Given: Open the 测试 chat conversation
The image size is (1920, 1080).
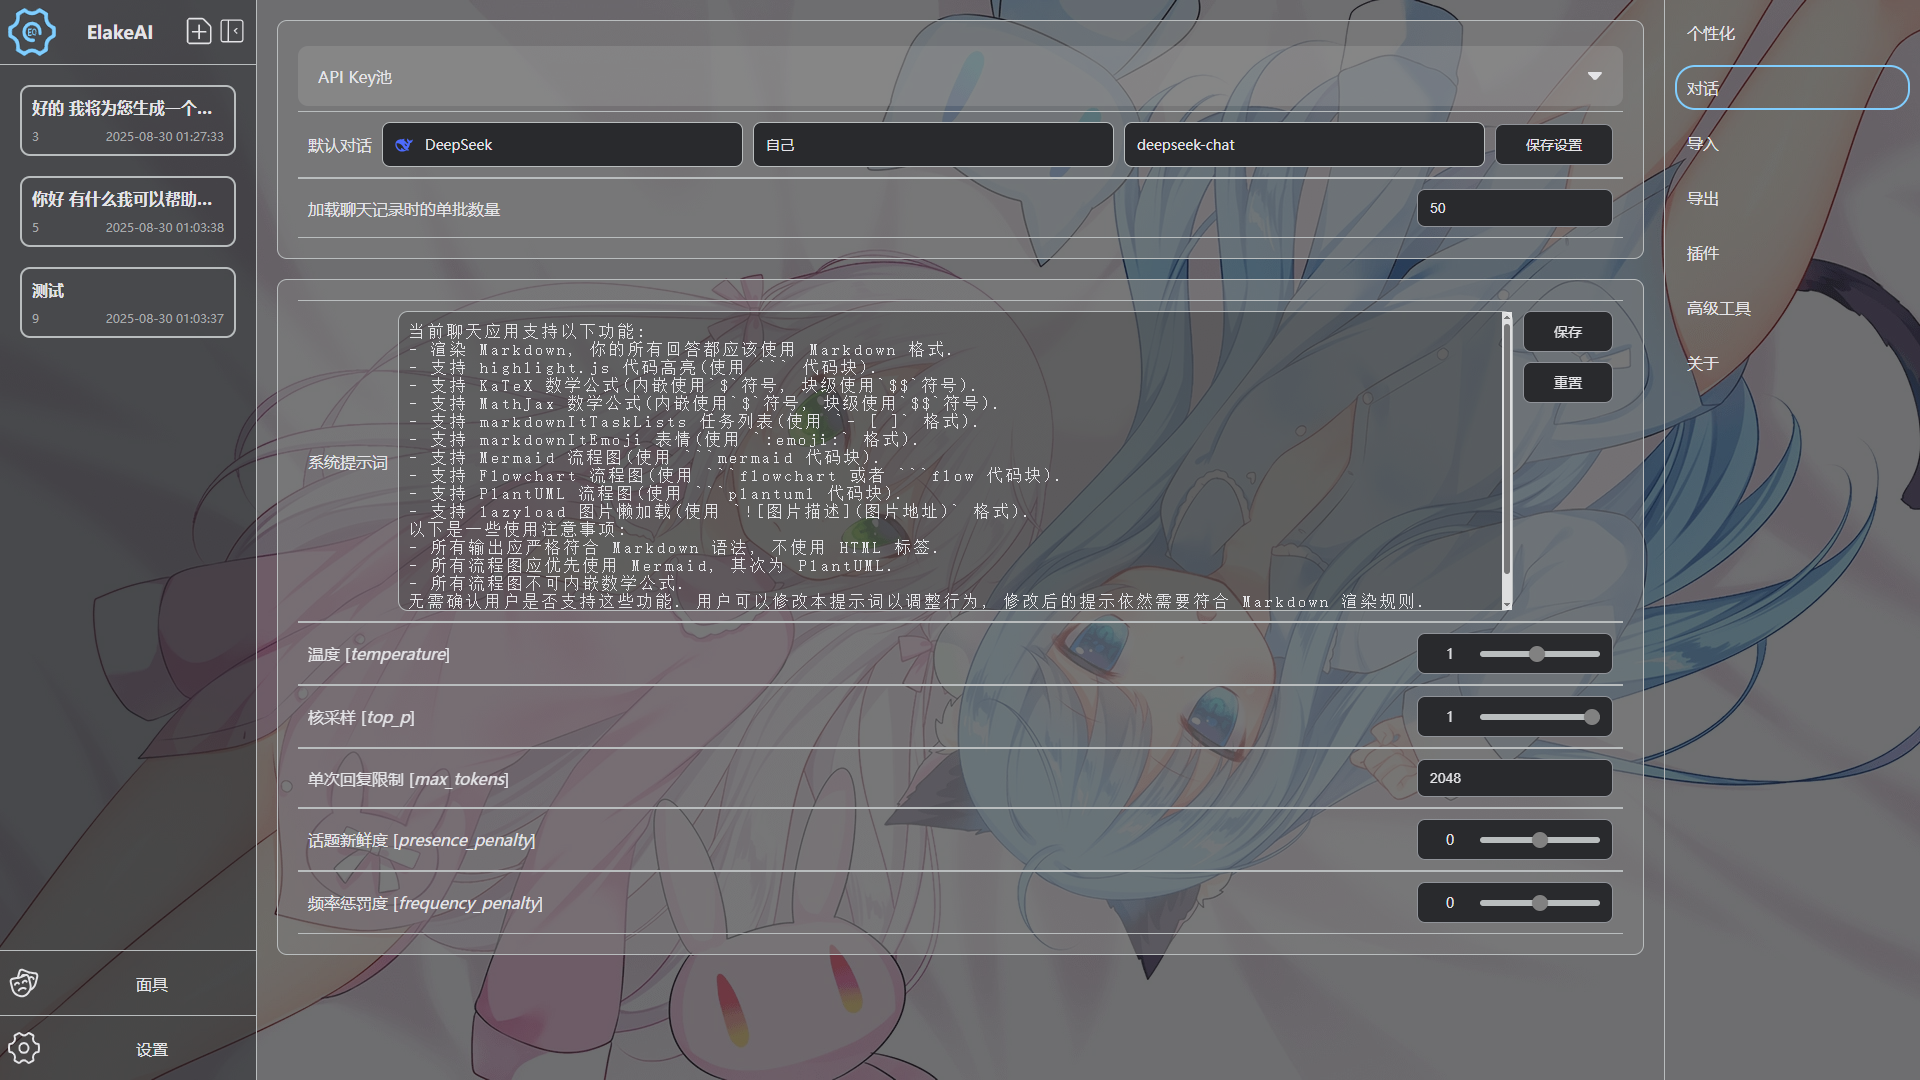Looking at the screenshot, I should pyautogui.click(x=128, y=302).
